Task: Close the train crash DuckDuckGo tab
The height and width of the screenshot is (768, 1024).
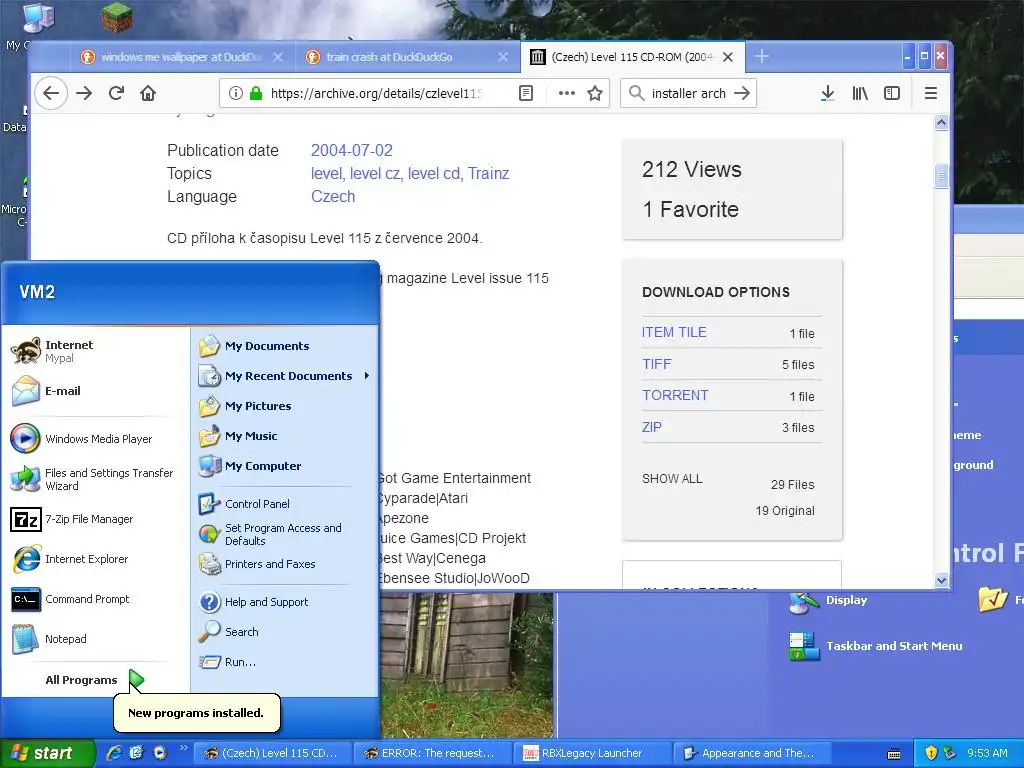Action: (503, 57)
